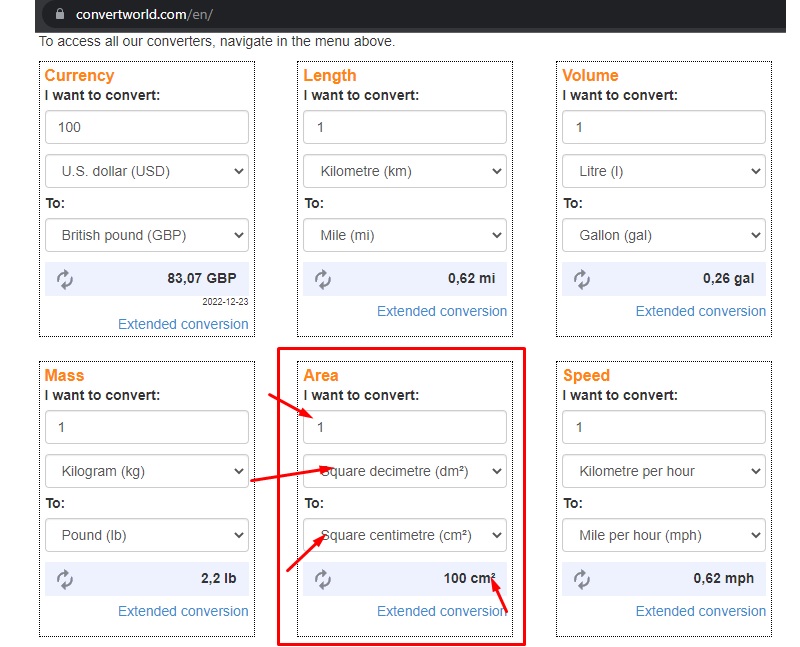This screenshot has height=647, width=800.
Task: Click the refresh icon in Volume converter
Action: [581, 278]
